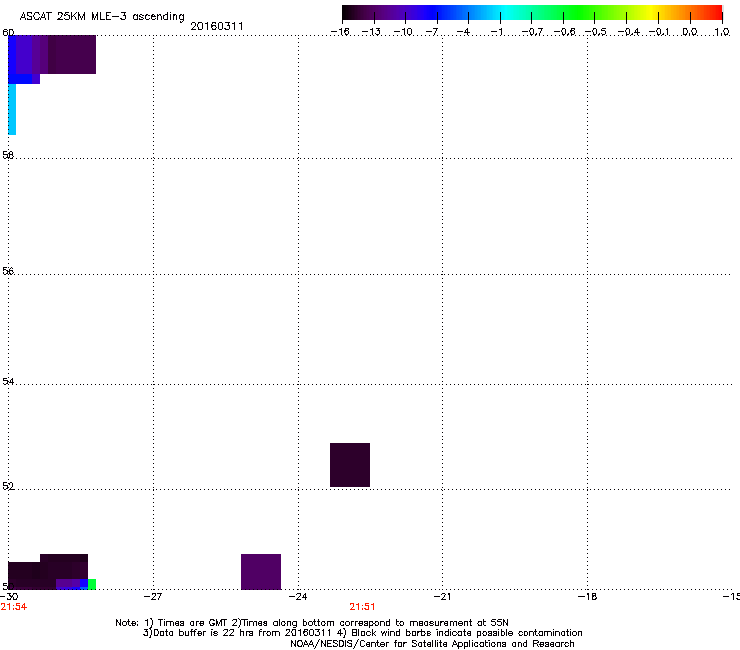This screenshot has width=740, height=650.
Task: Click the dark data cell above latitude 52
Action: pyautogui.click(x=350, y=465)
